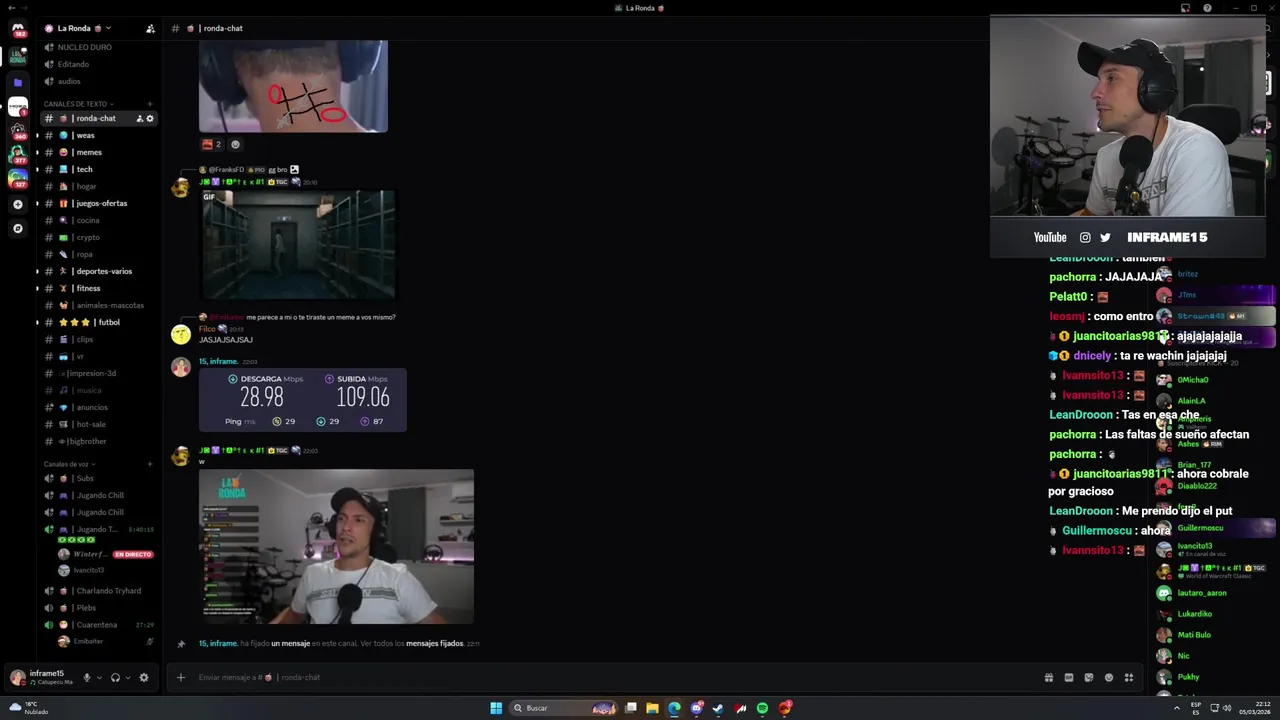Open ronda-chat channel settings gear
Viewport: 1280px width, 720px height.
point(150,118)
